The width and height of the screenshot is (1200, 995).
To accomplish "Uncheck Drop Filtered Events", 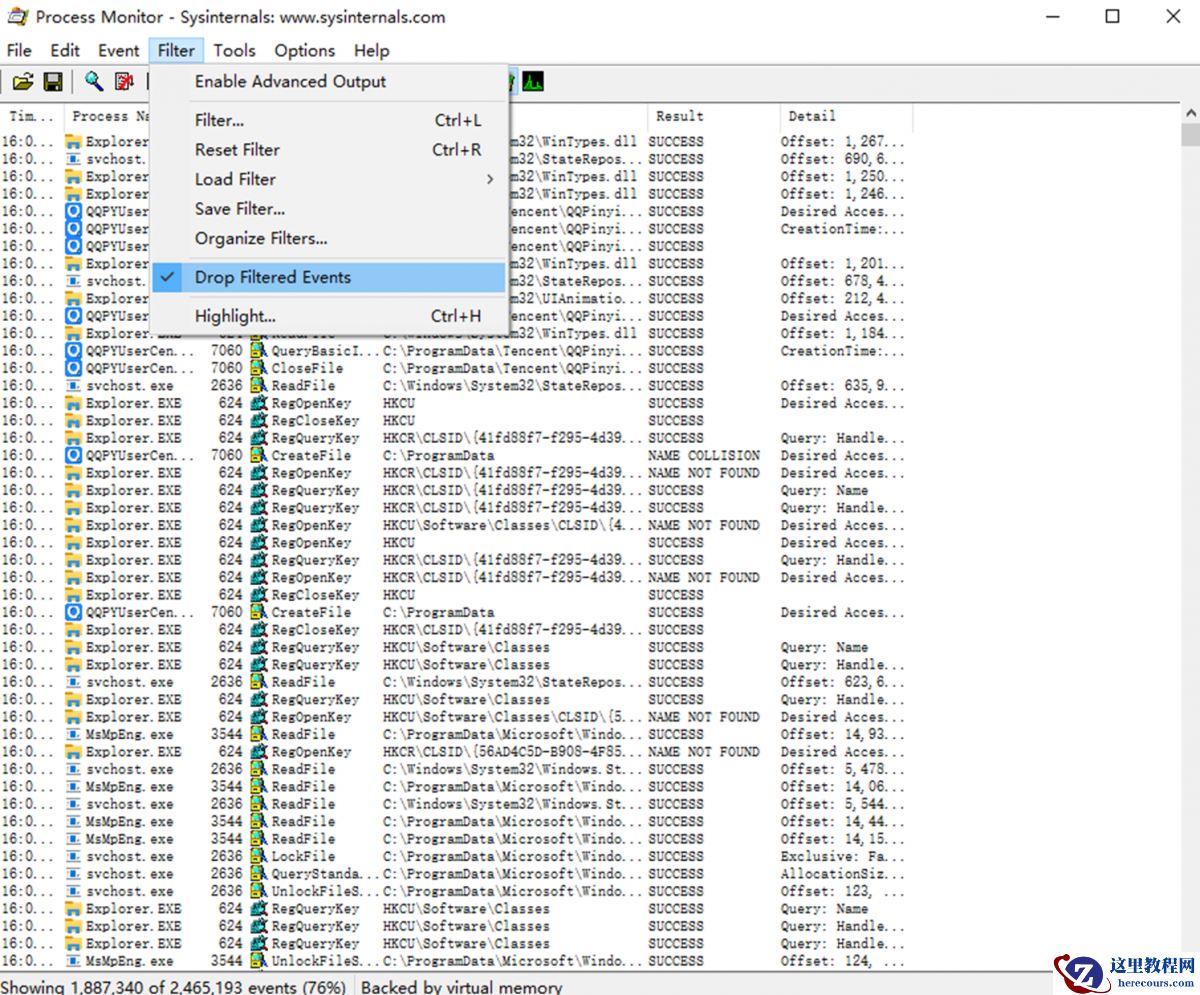I will 273,277.
